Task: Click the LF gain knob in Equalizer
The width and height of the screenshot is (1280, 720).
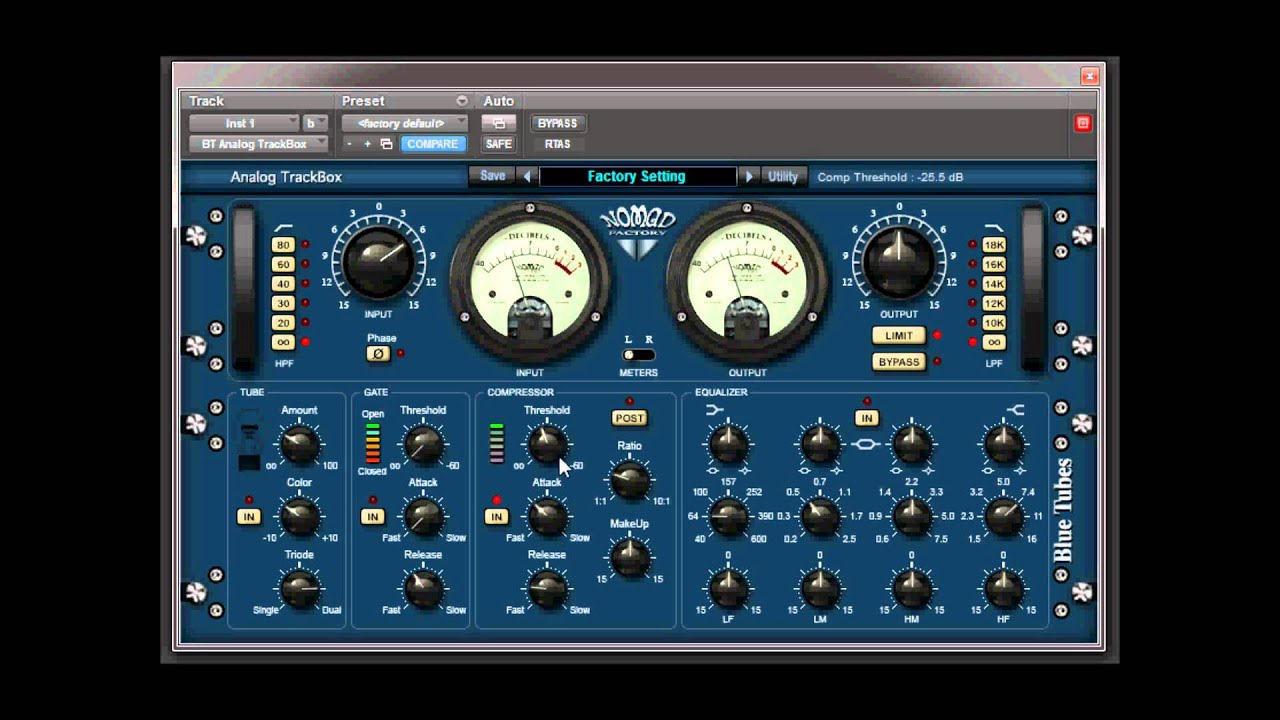Action: [x=728, y=589]
